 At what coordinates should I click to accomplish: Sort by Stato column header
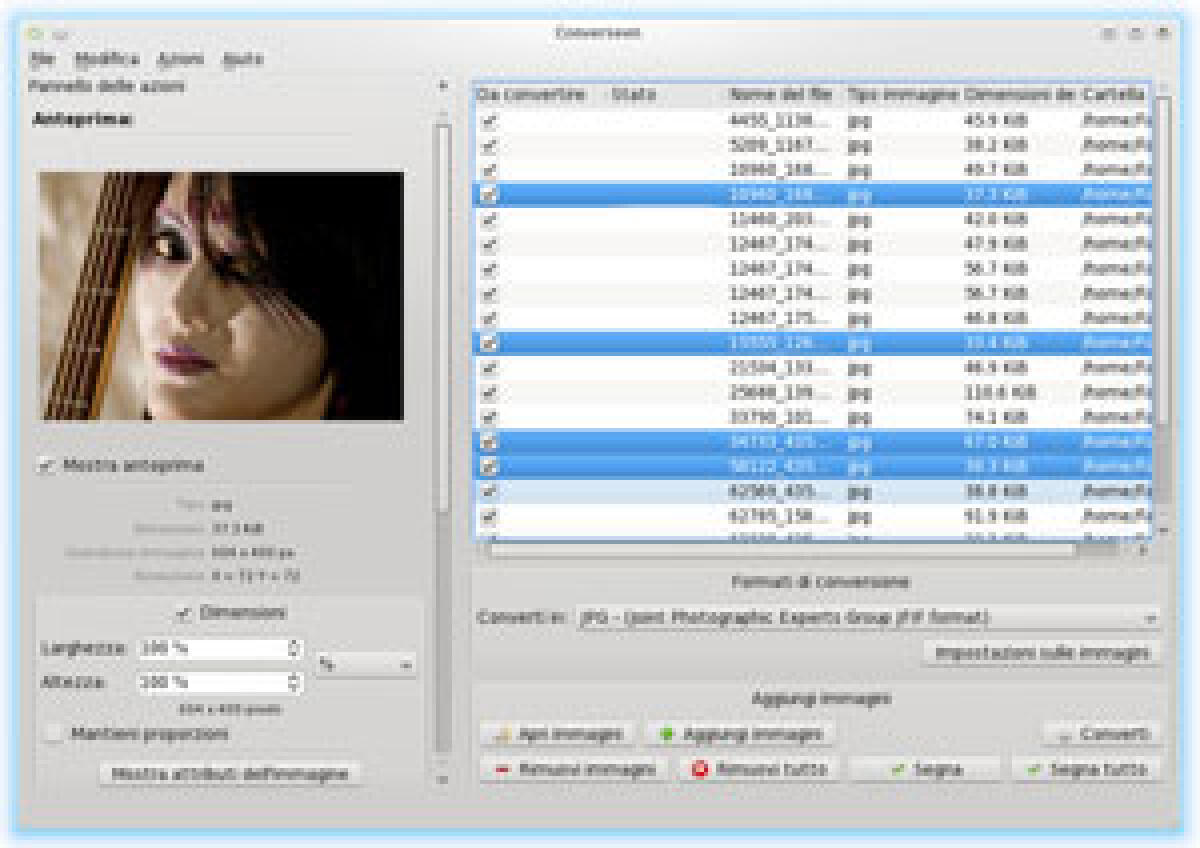[667, 95]
